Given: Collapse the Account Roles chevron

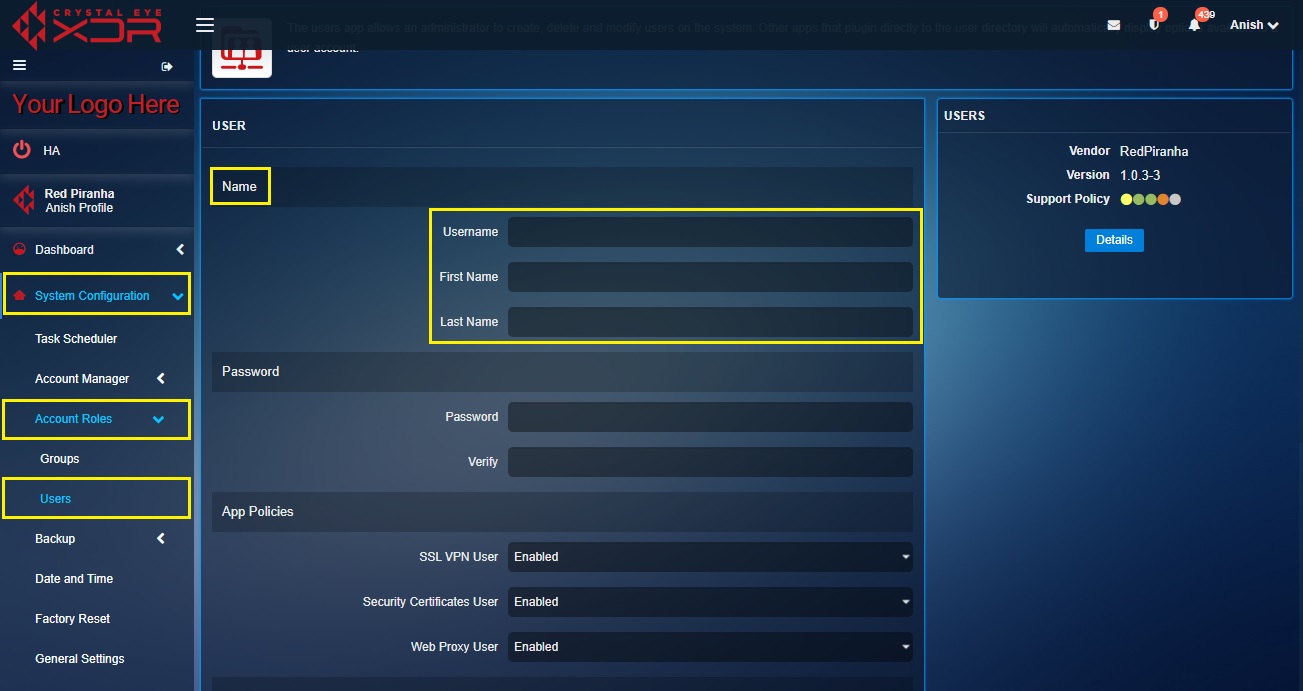Looking at the screenshot, I should (x=158, y=419).
